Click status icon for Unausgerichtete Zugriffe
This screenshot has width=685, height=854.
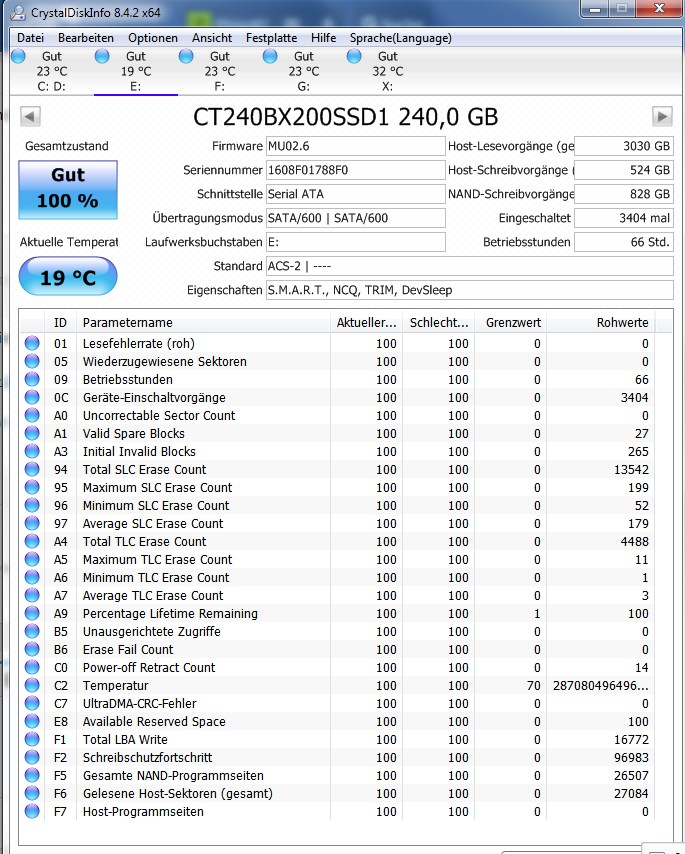pos(32,631)
